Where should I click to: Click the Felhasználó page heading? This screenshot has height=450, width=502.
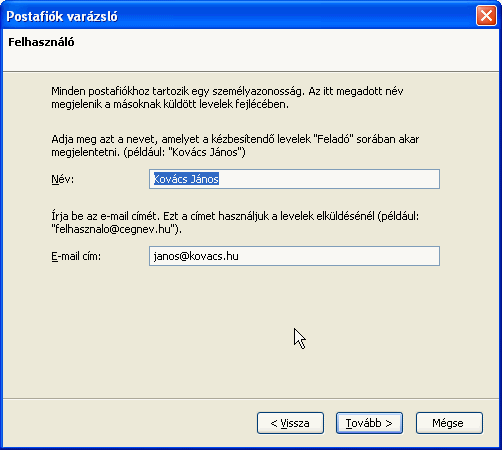click(41, 42)
